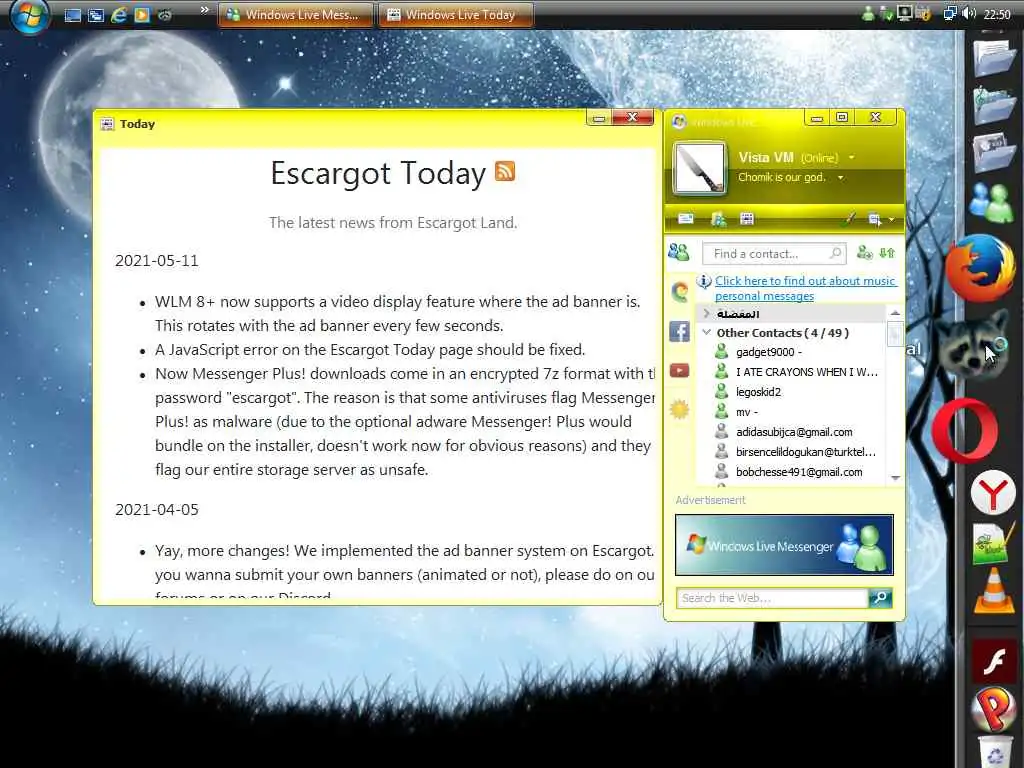Click the Windows Live Messenger ad banner
This screenshot has height=768, width=1024.
[784, 545]
